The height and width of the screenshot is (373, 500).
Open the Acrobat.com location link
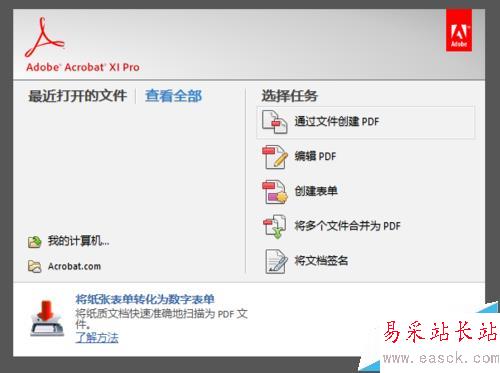pyautogui.click(x=74, y=266)
